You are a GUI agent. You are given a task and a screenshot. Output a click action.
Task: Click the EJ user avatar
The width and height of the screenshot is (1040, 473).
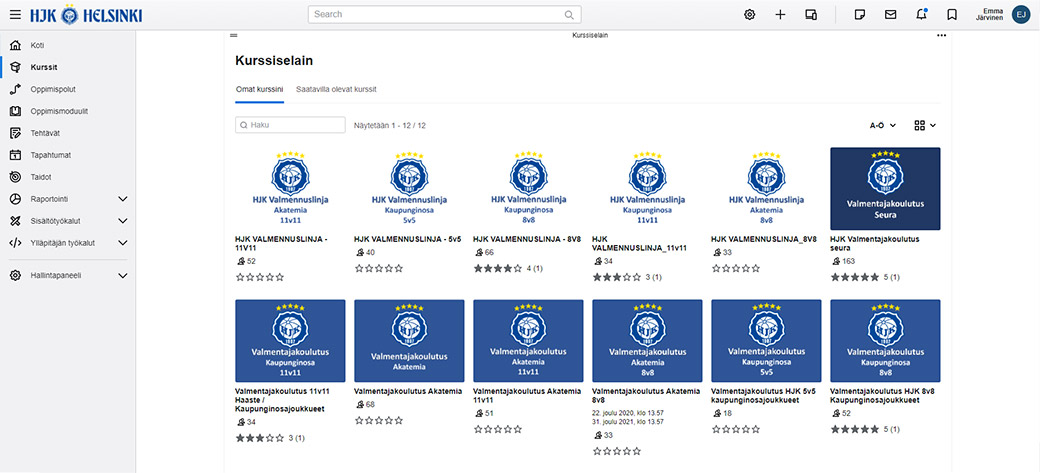1021,15
